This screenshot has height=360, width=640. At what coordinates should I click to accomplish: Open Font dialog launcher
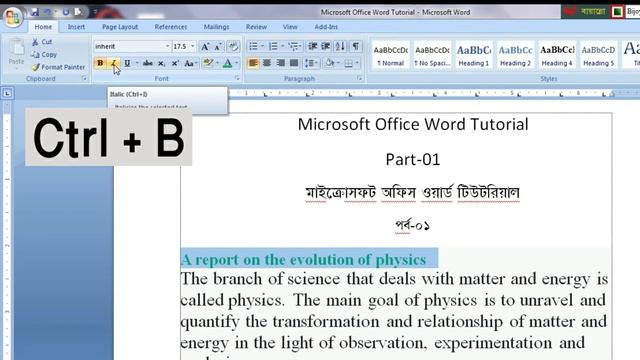pyautogui.click(x=237, y=78)
